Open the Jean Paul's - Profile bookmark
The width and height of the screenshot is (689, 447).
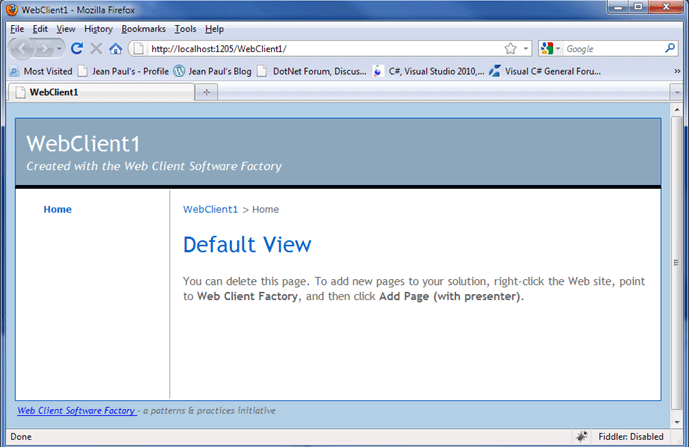pyautogui.click(x=123, y=71)
